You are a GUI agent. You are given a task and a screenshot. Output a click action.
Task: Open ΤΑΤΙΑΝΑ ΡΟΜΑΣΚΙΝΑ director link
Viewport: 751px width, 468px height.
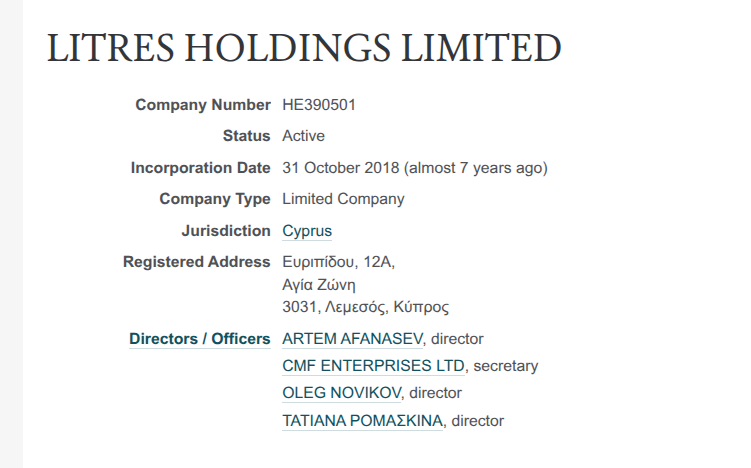[x=362, y=421]
